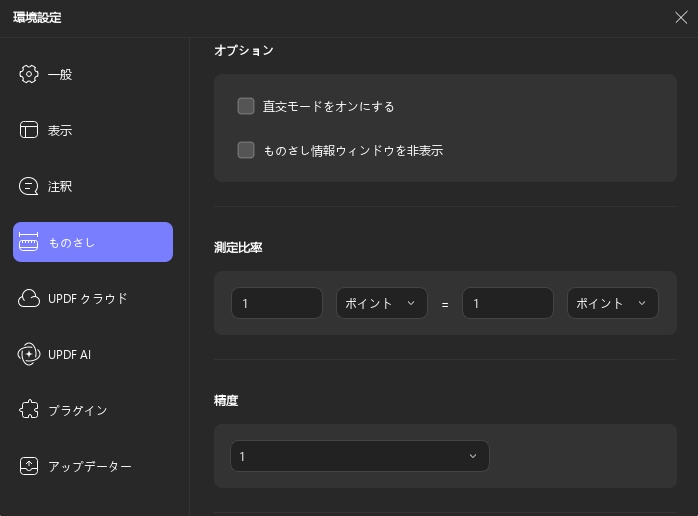Click the updater icon beside アップデーター
Screen dimensions: 698x516
point(29,466)
